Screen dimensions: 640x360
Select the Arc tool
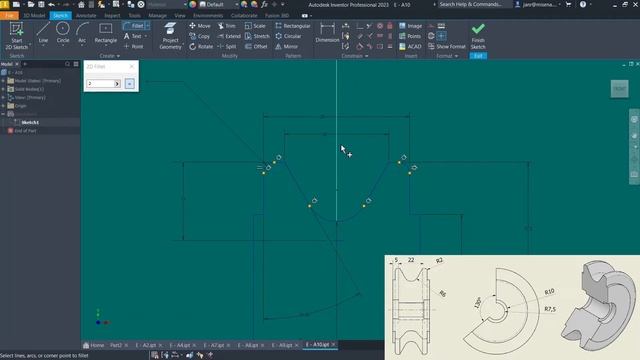(82, 33)
